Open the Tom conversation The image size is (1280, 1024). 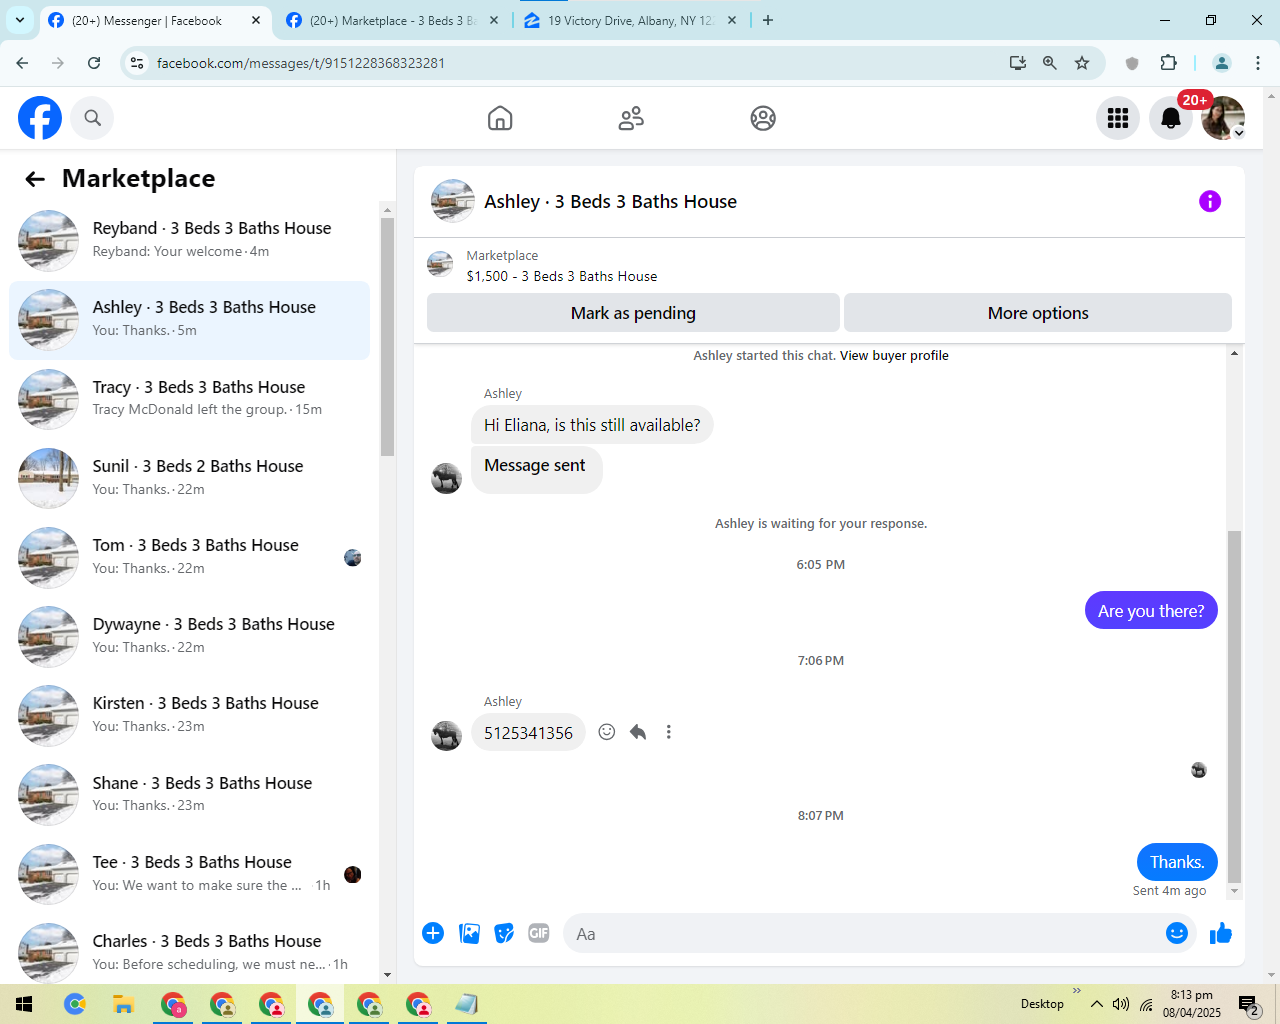(x=190, y=557)
